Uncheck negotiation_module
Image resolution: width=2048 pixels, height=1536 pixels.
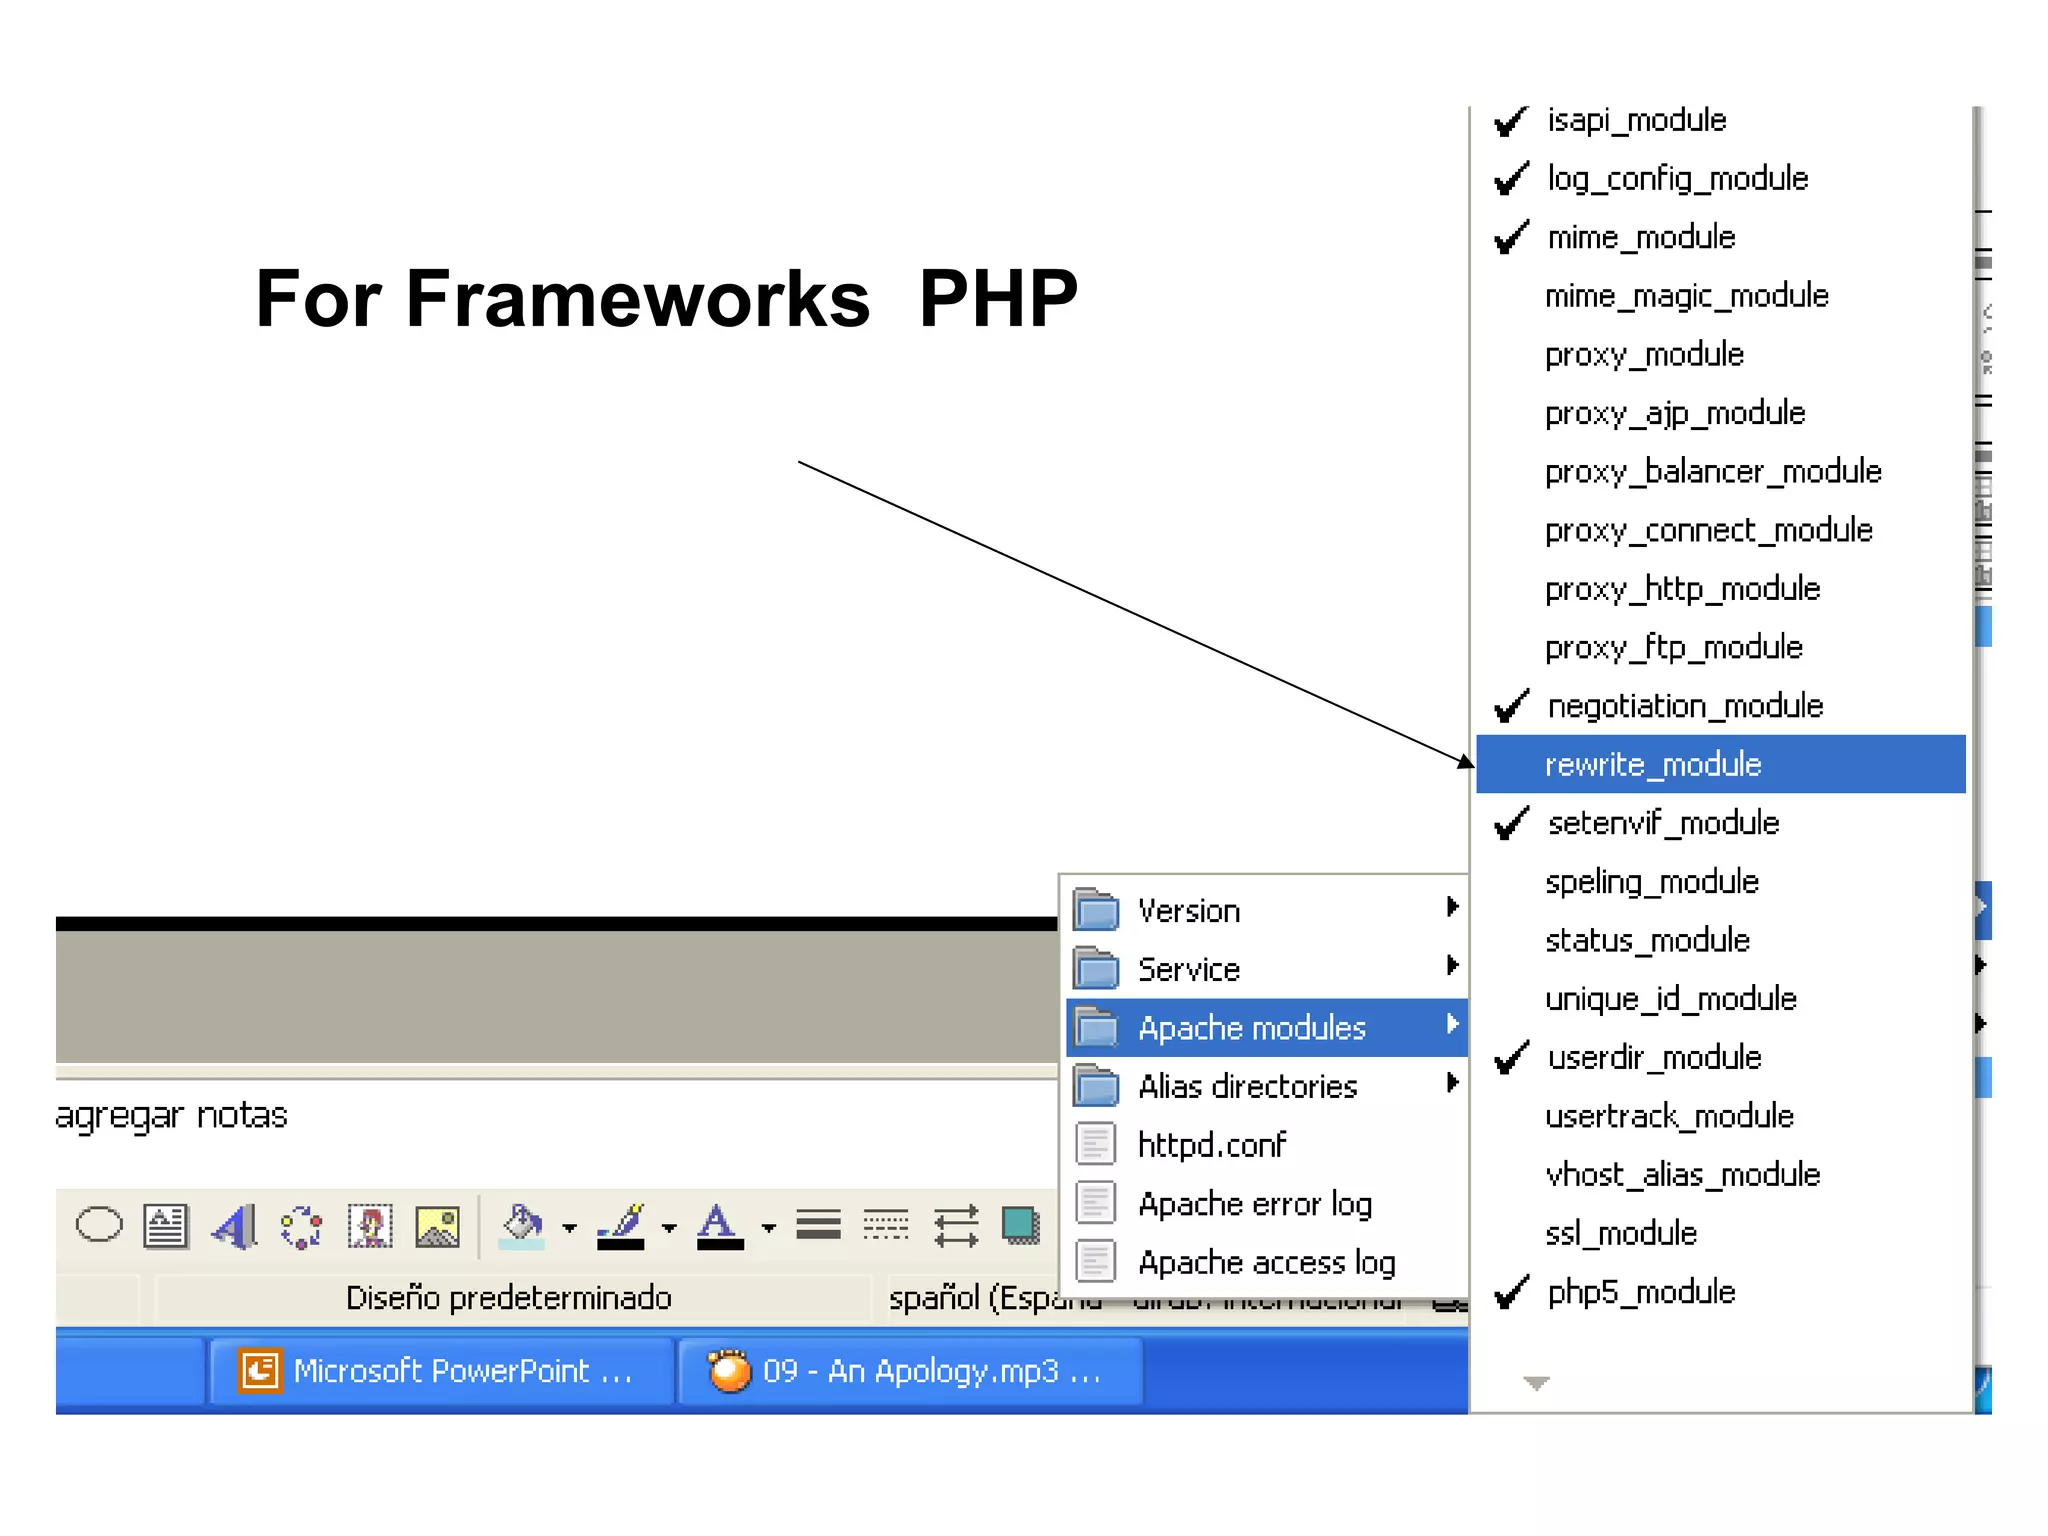pos(1721,706)
